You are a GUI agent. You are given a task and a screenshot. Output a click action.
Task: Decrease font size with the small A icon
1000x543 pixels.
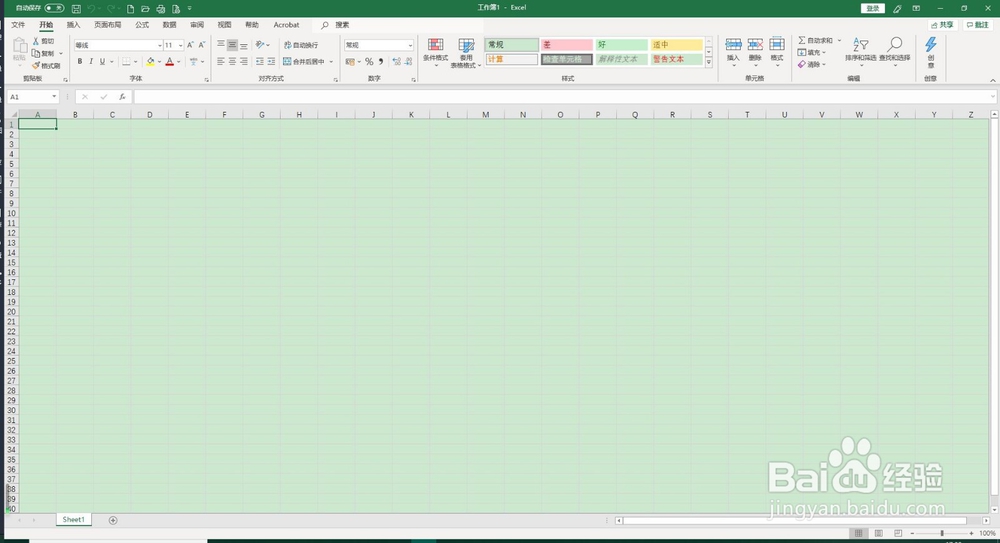(202, 45)
